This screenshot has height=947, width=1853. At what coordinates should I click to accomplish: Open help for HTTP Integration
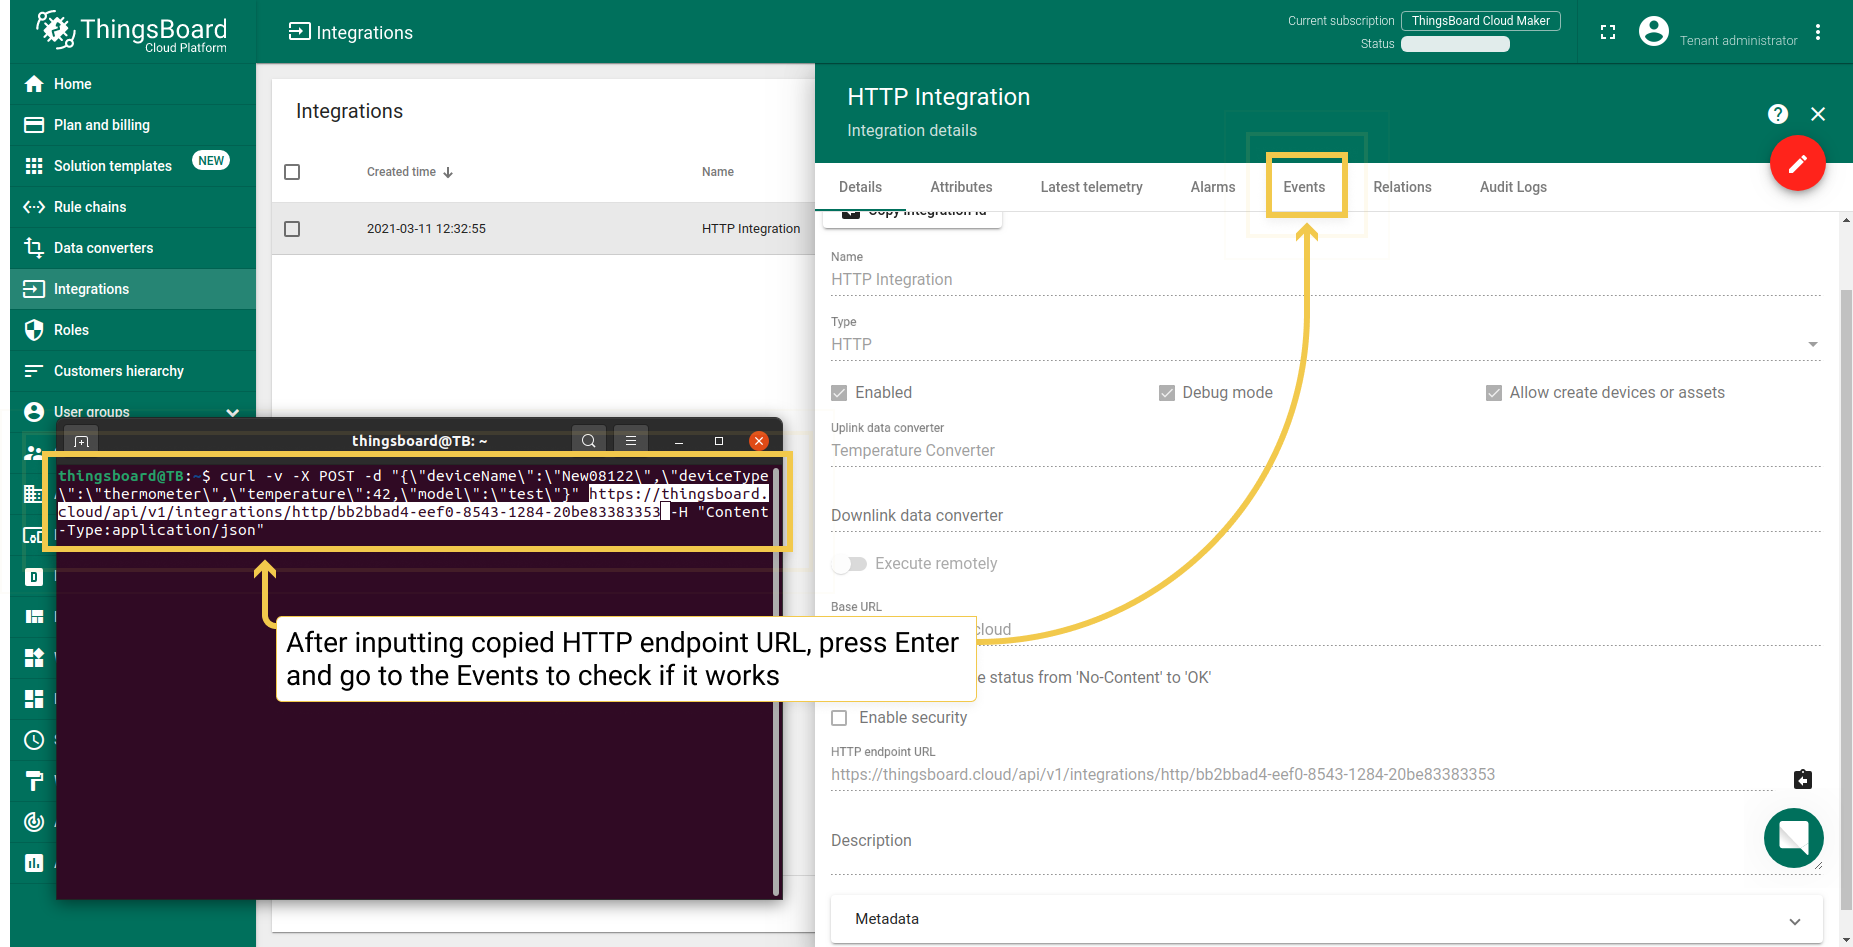click(x=1778, y=114)
